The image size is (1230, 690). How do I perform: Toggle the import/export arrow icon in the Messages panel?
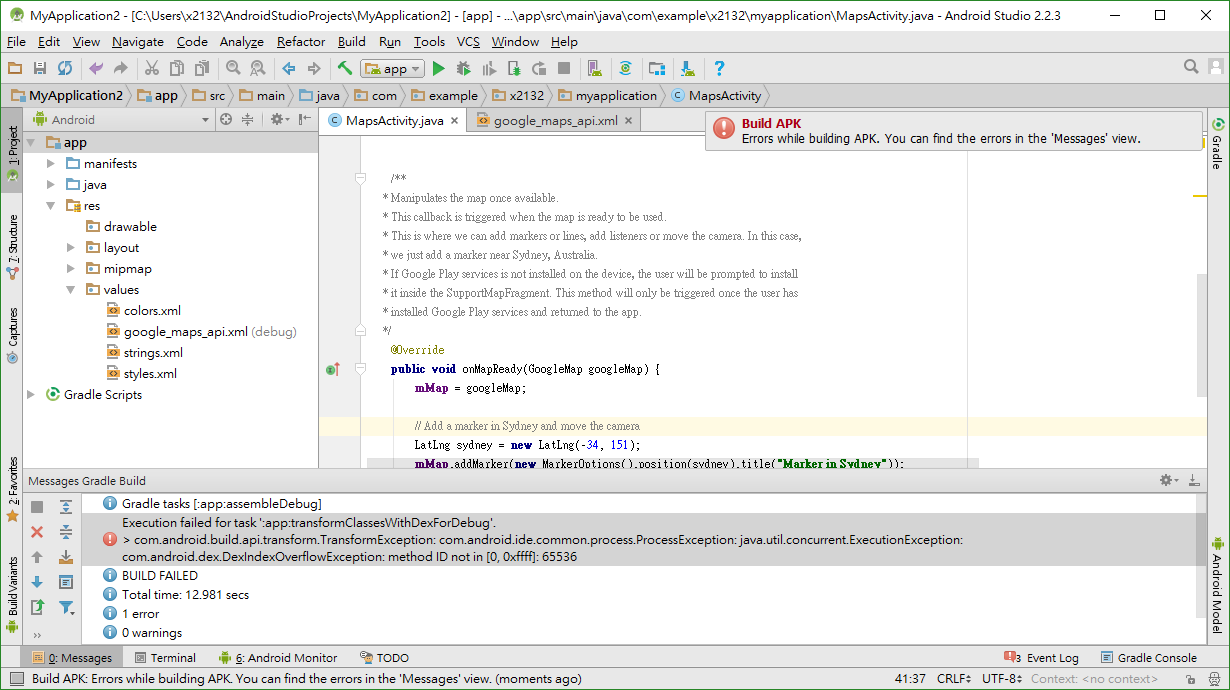click(37, 607)
